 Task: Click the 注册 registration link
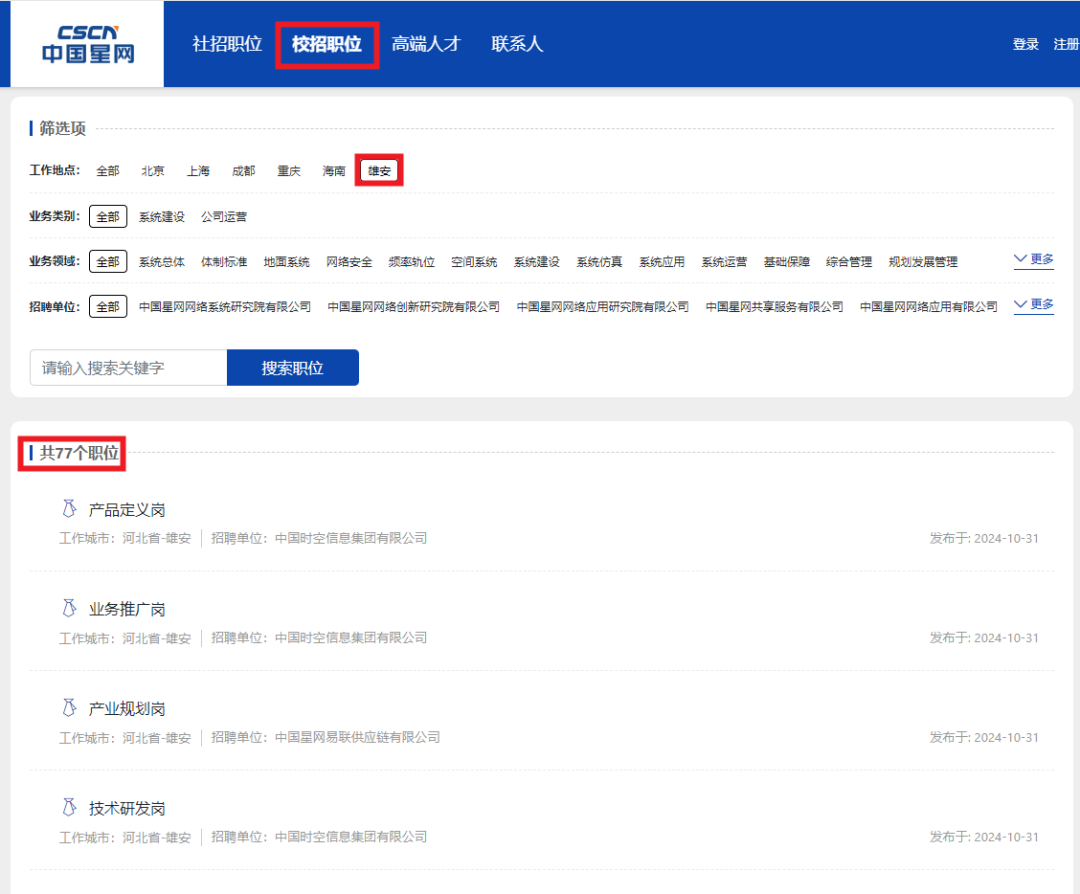point(1065,45)
